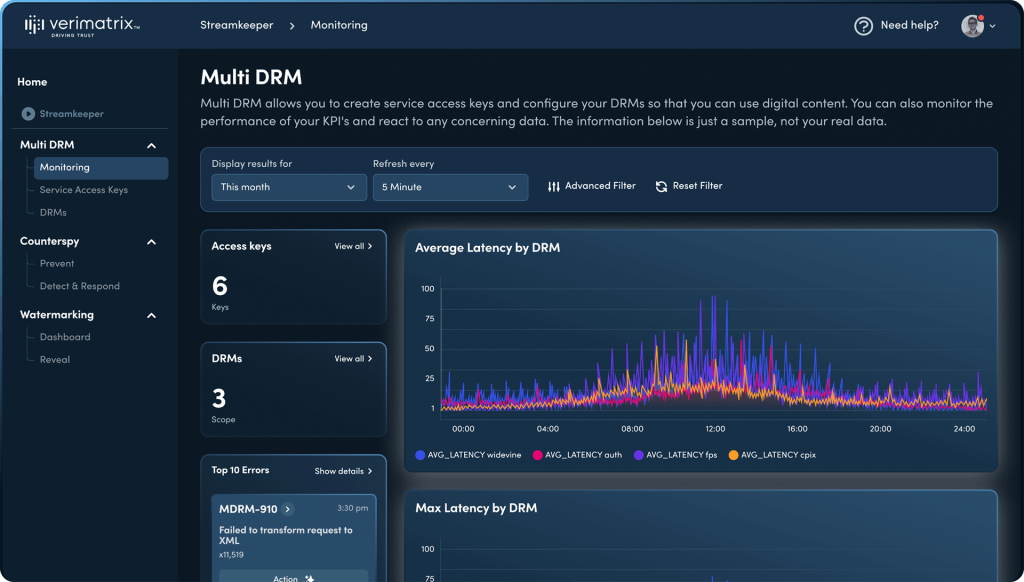The height and width of the screenshot is (582, 1024).
Task: Click the Advanced Filter sliders icon
Action: click(554, 186)
